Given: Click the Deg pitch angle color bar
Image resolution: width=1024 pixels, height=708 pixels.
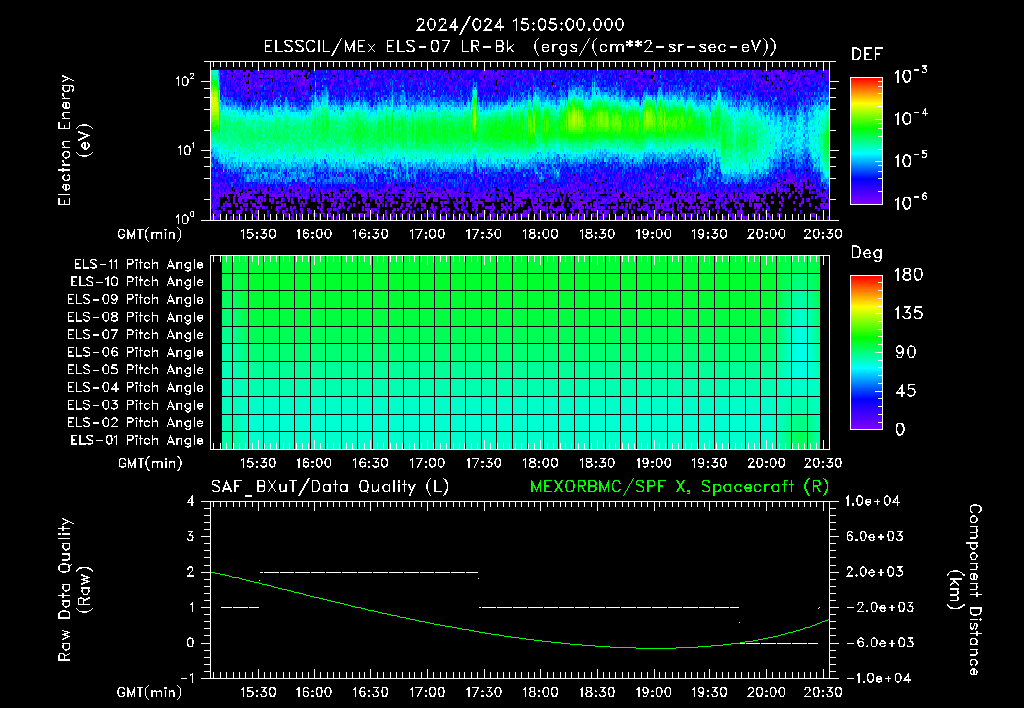Looking at the screenshot, I should pyautogui.click(x=866, y=352).
